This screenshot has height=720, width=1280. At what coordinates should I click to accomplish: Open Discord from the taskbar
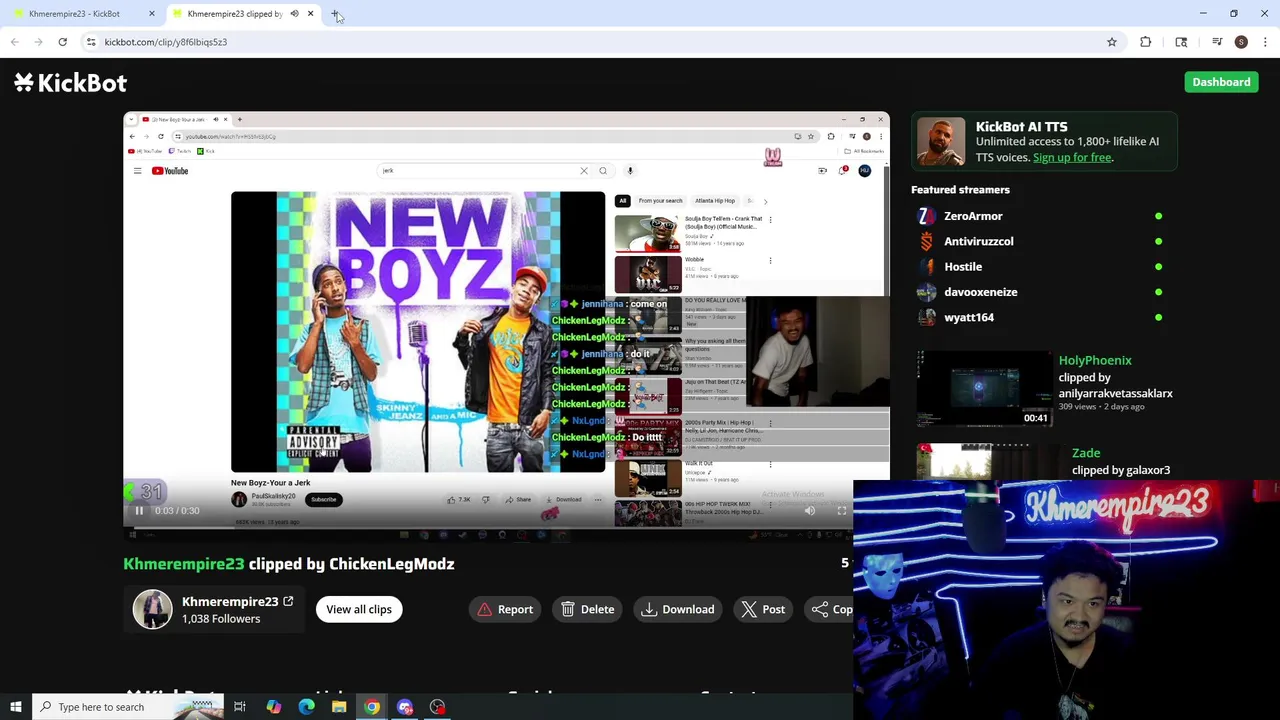point(405,707)
